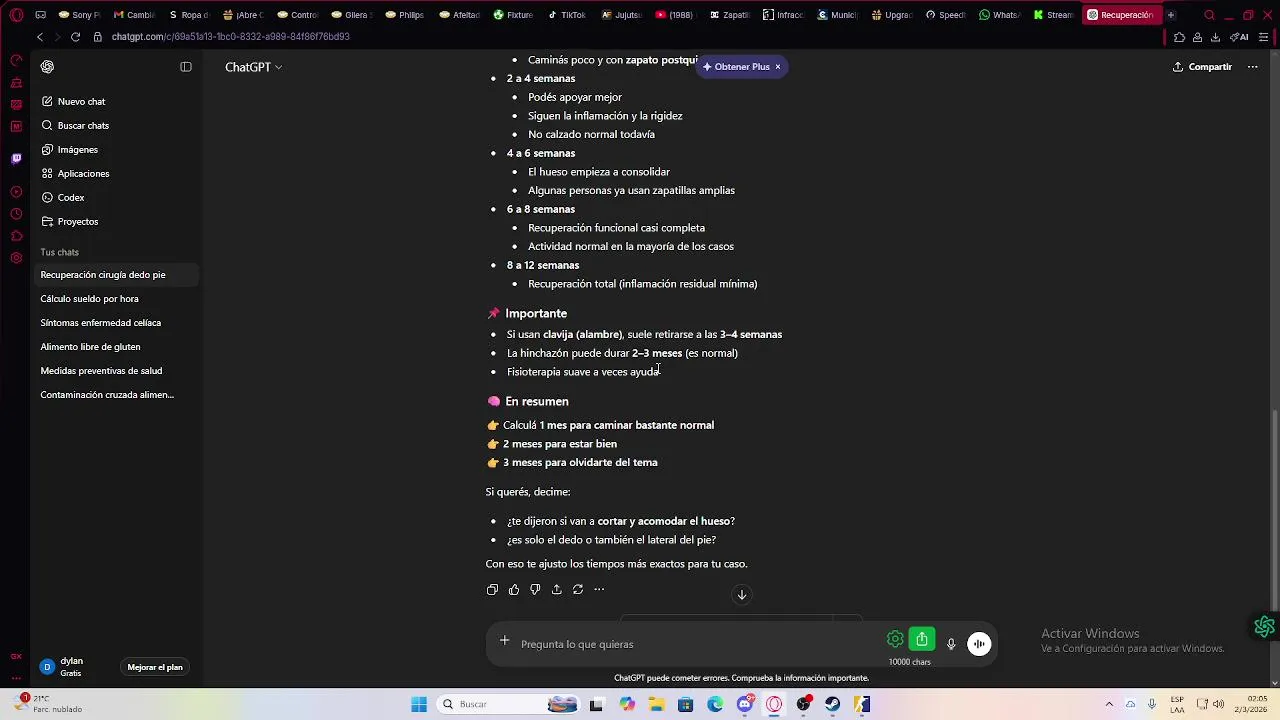Open chat Cálculo sueldo por hora

(118, 299)
